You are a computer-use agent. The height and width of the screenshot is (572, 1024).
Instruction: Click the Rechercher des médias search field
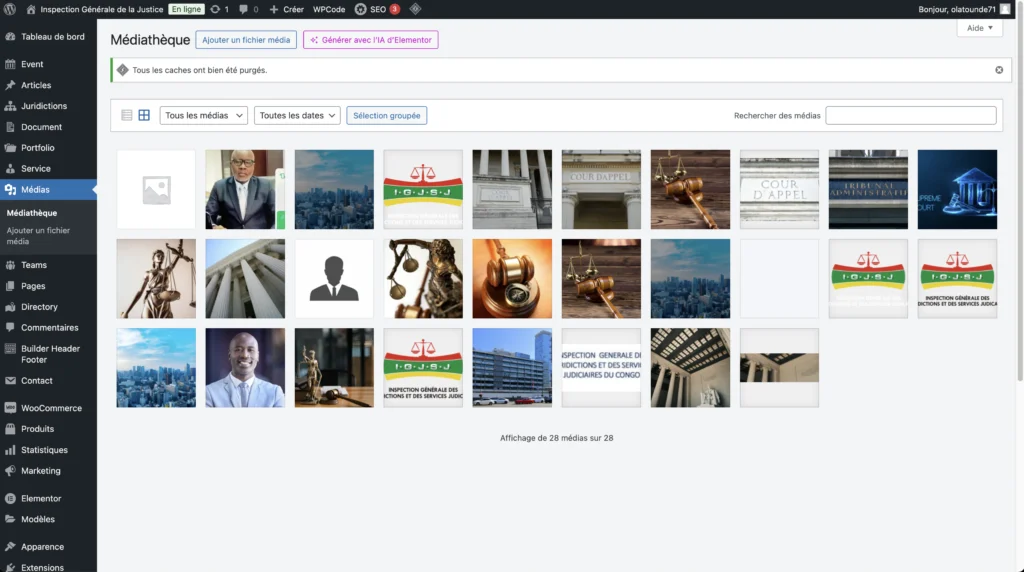910,115
